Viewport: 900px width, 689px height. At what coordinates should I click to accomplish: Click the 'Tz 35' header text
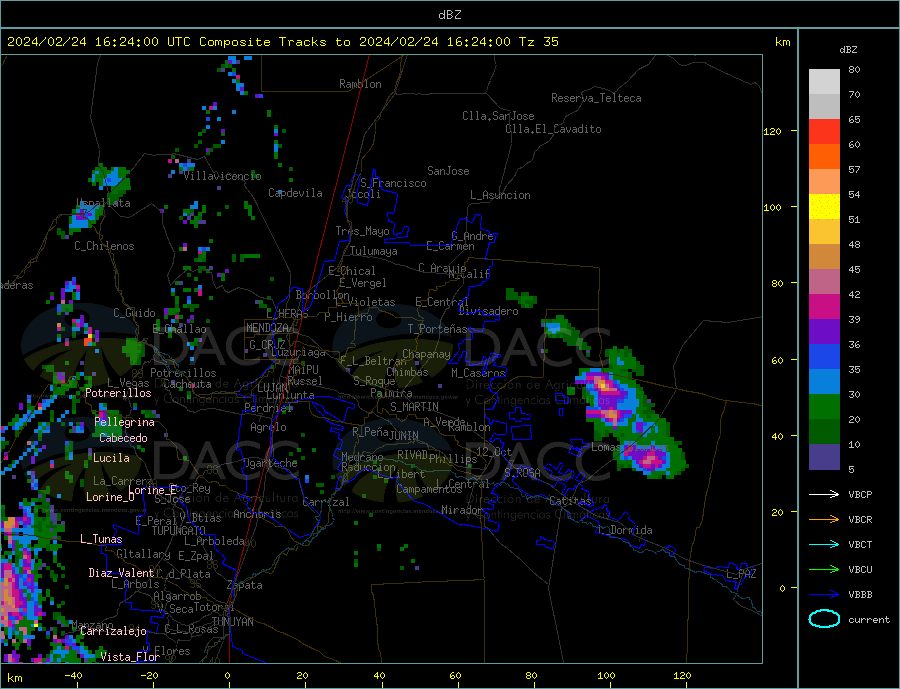coord(538,42)
